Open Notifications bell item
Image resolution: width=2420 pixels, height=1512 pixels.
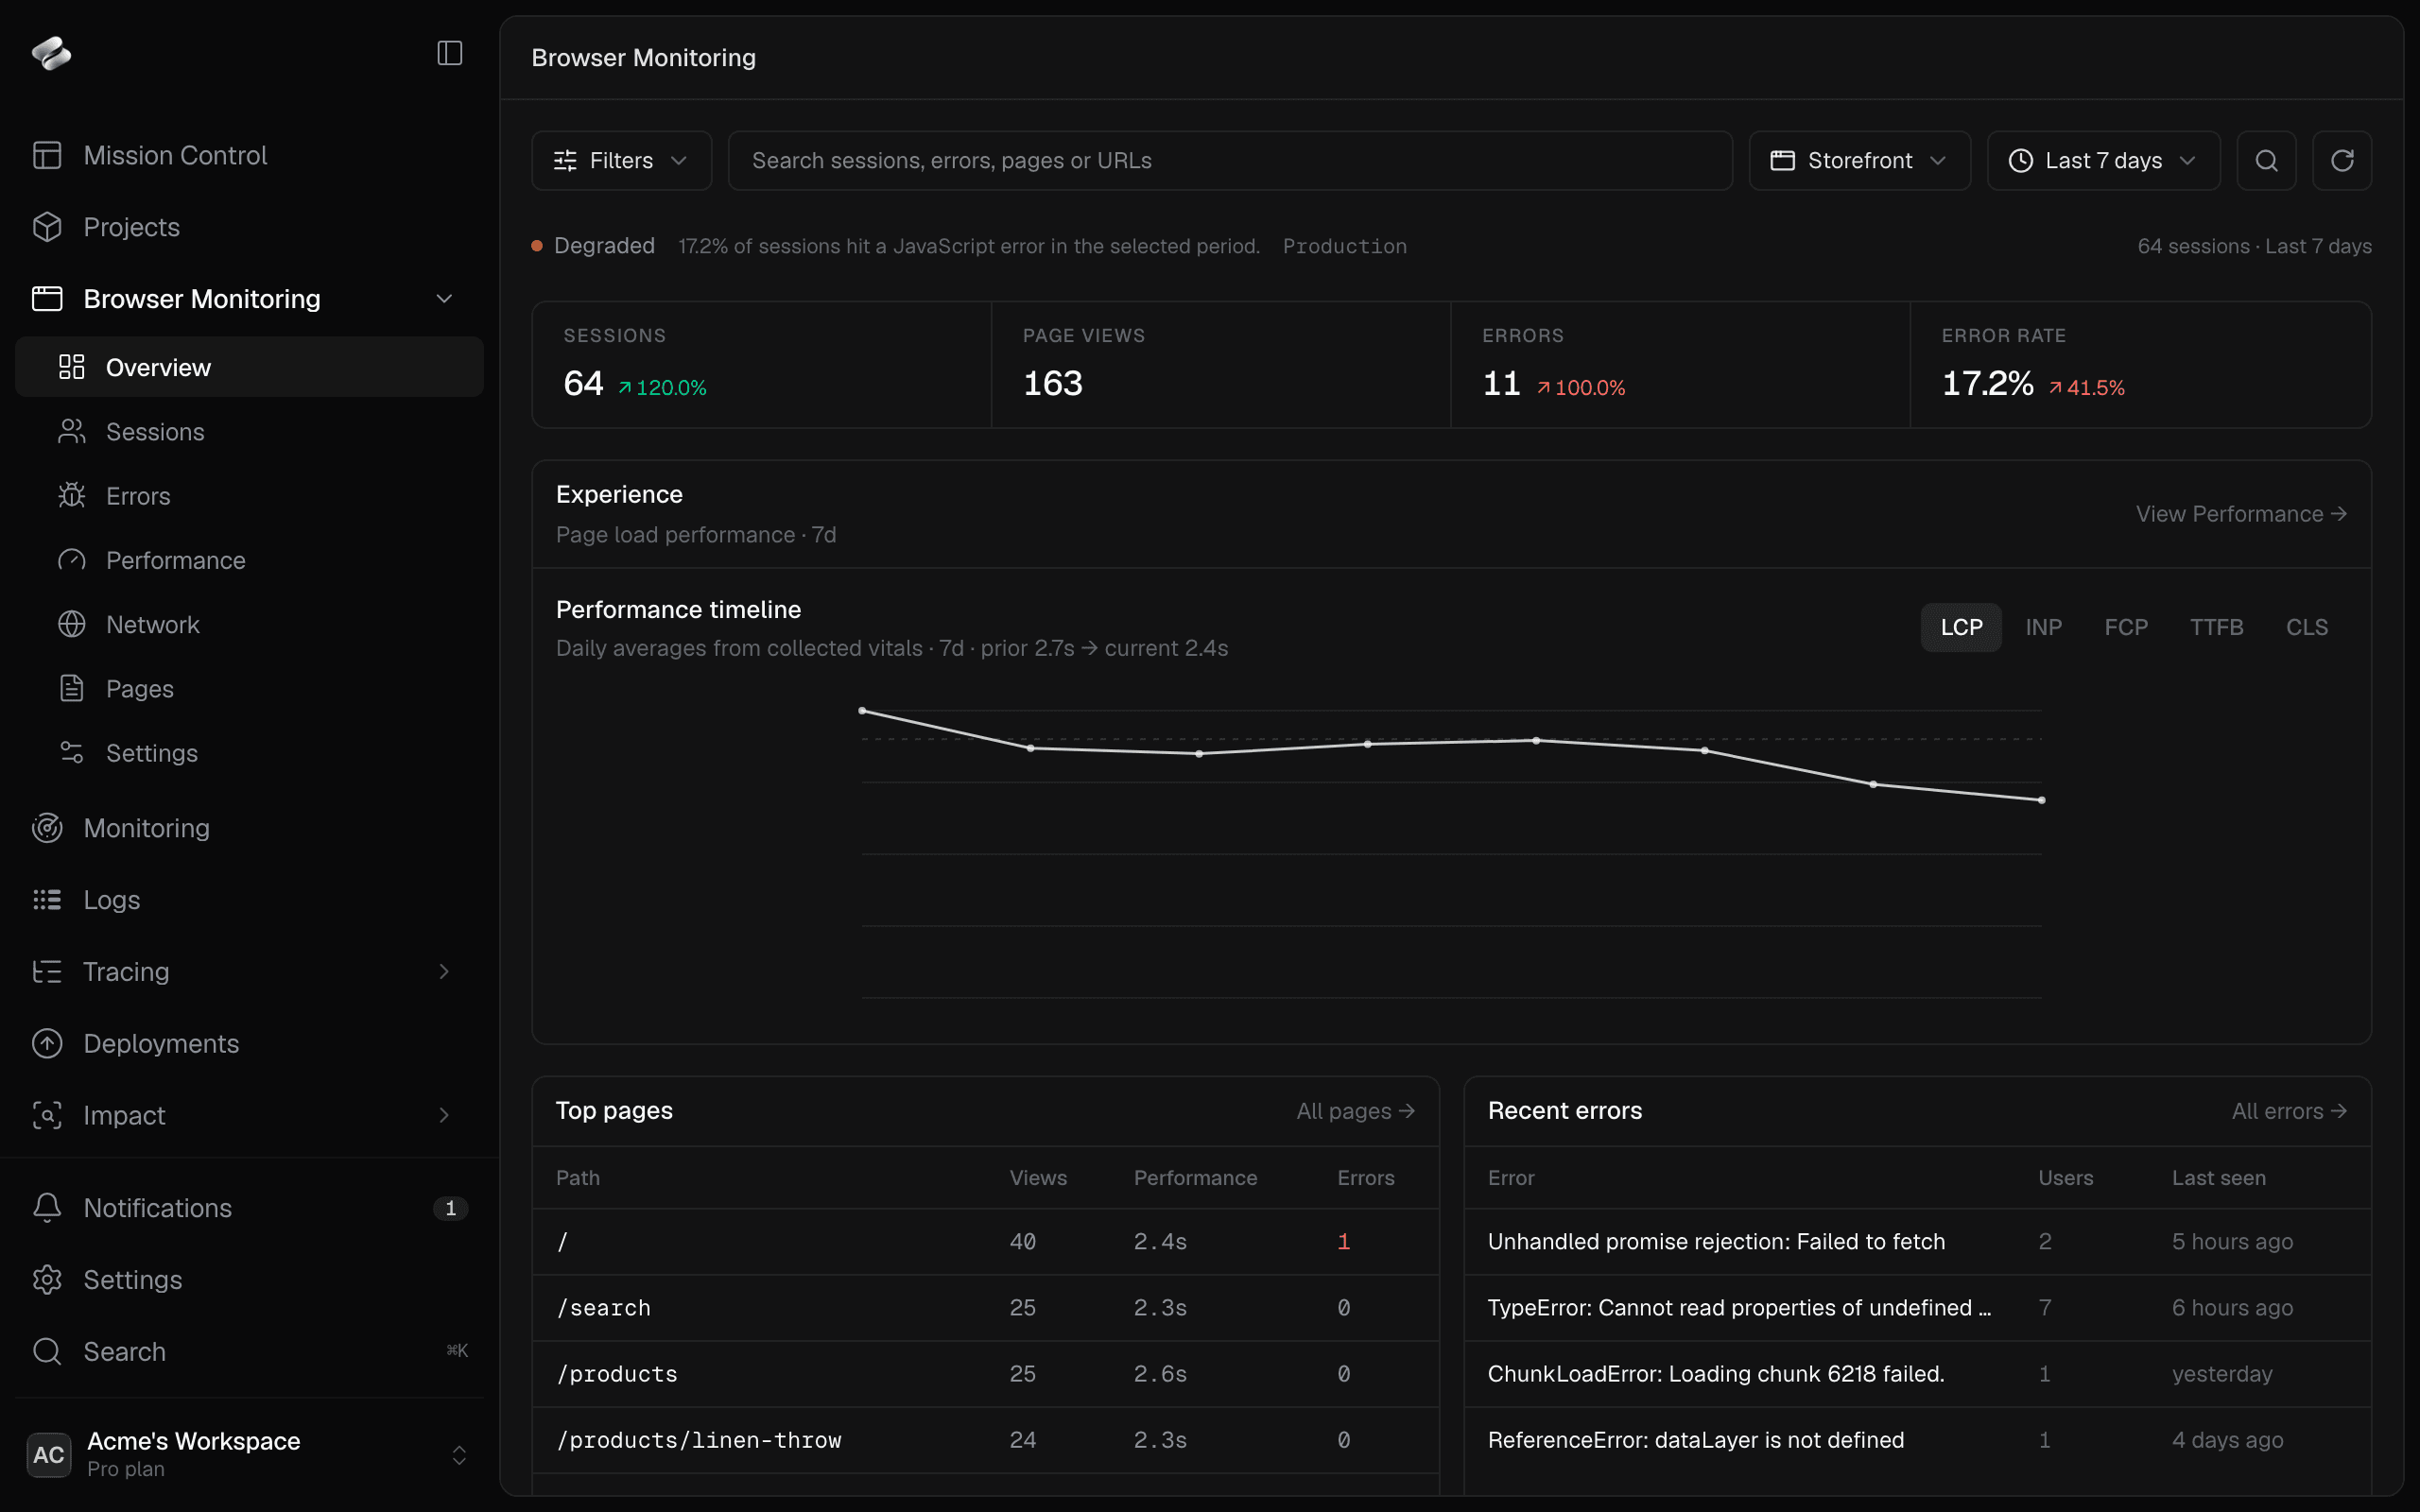tap(249, 1207)
